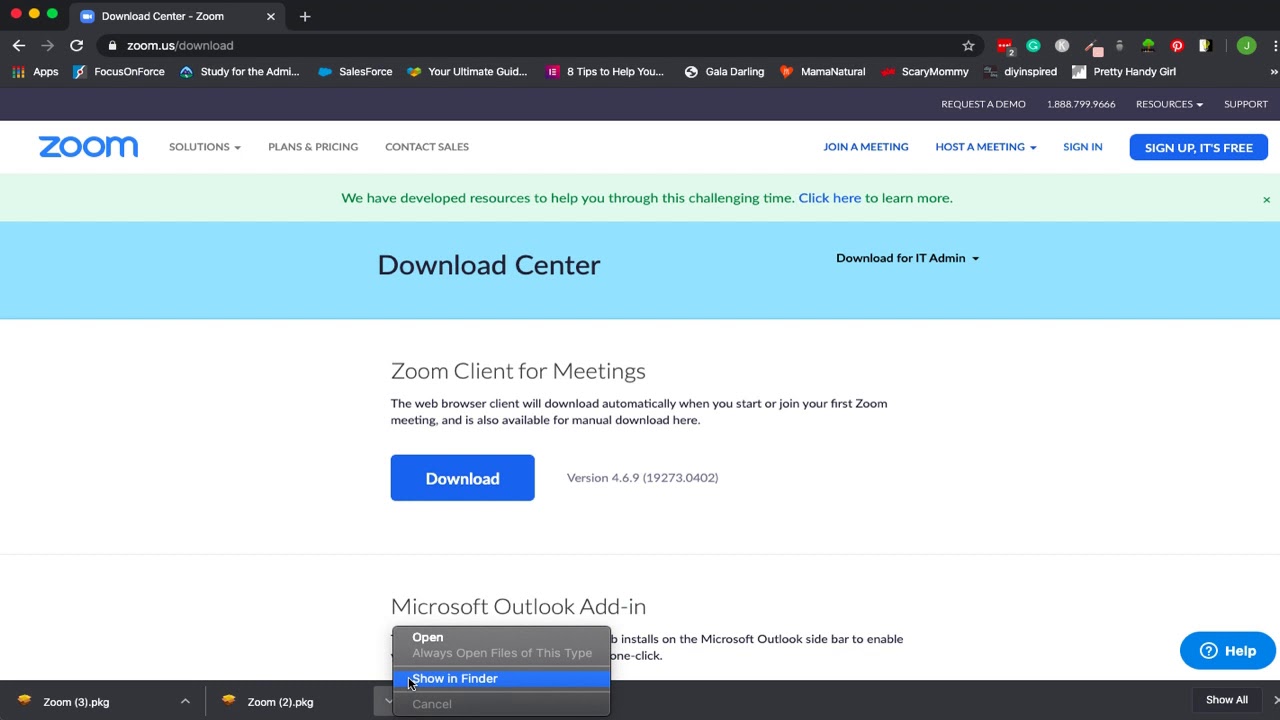Open the Pinterest extension icon
The height and width of the screenshot is (720, 1280).
click(x=1177, y=45)
